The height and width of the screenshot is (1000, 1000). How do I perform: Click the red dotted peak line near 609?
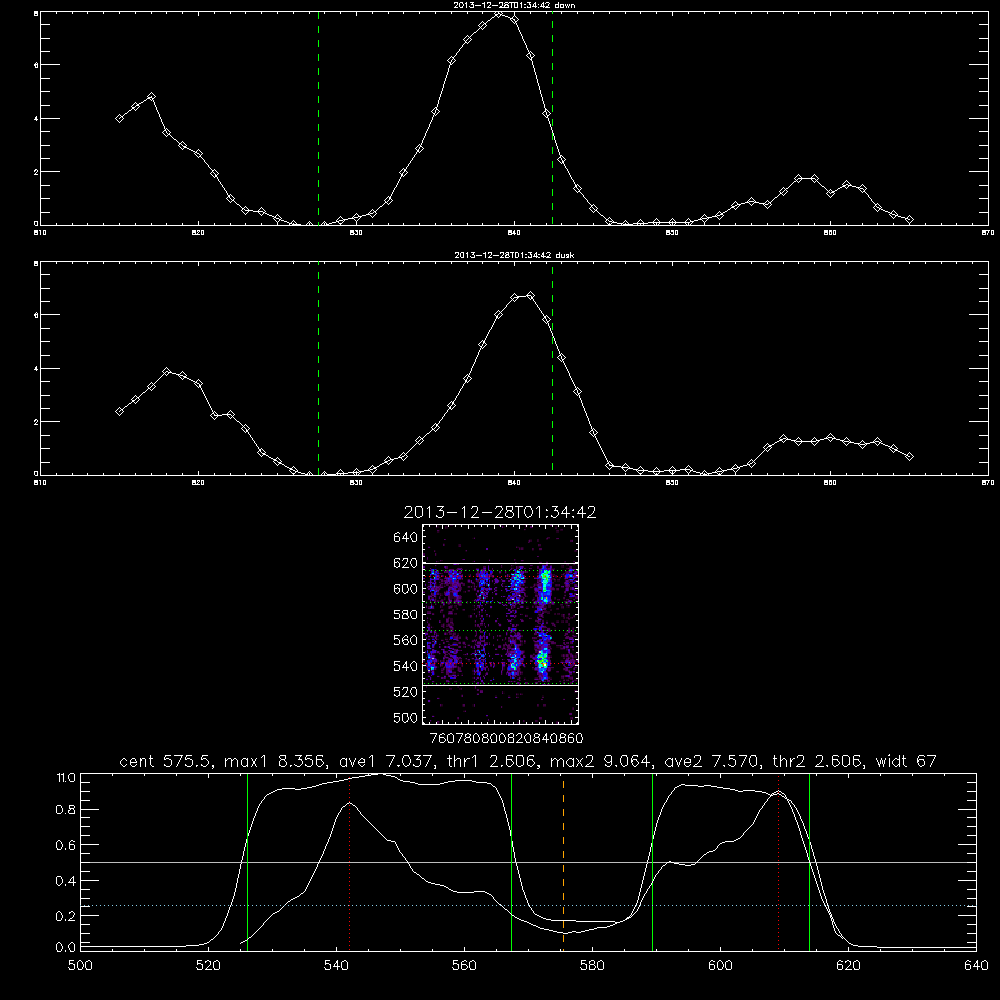tap(778, 861)
